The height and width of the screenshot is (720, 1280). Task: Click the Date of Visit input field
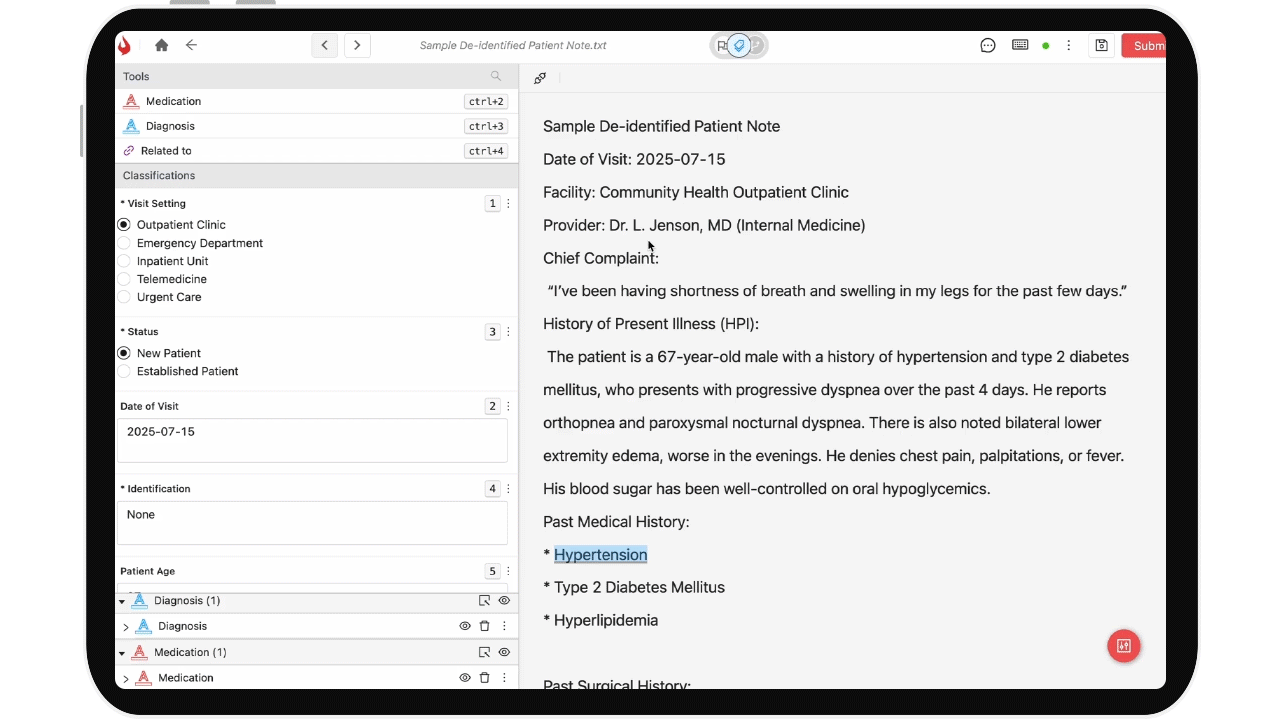coord(312,440)
